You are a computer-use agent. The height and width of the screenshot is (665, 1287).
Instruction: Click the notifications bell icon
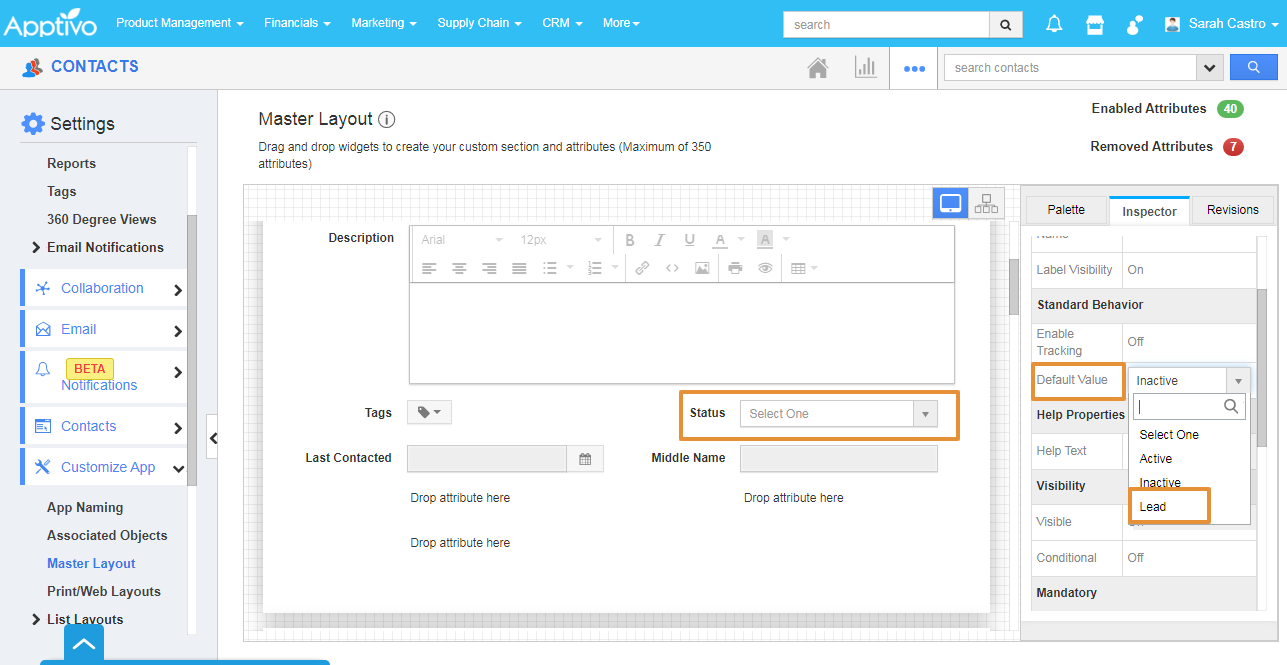1054,24
